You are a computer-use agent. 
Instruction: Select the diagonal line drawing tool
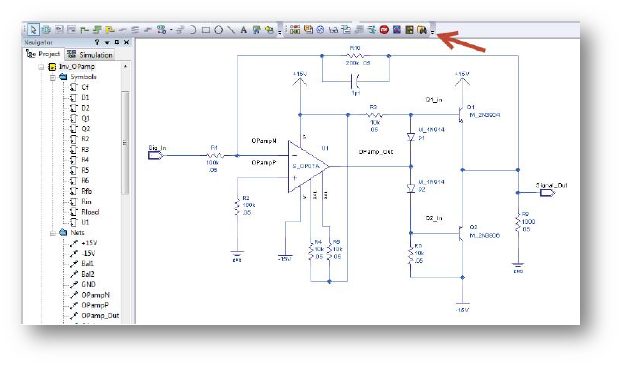pos(231,30)
